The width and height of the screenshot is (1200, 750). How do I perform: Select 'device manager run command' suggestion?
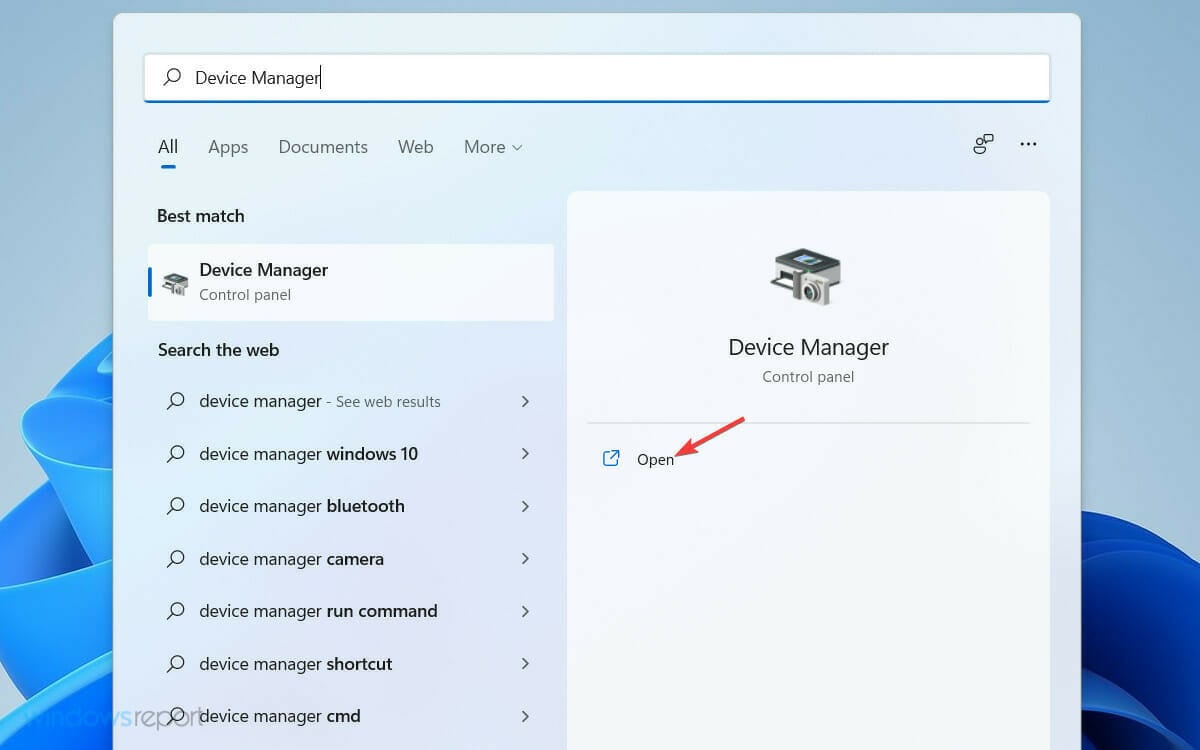tap(351, 611)
